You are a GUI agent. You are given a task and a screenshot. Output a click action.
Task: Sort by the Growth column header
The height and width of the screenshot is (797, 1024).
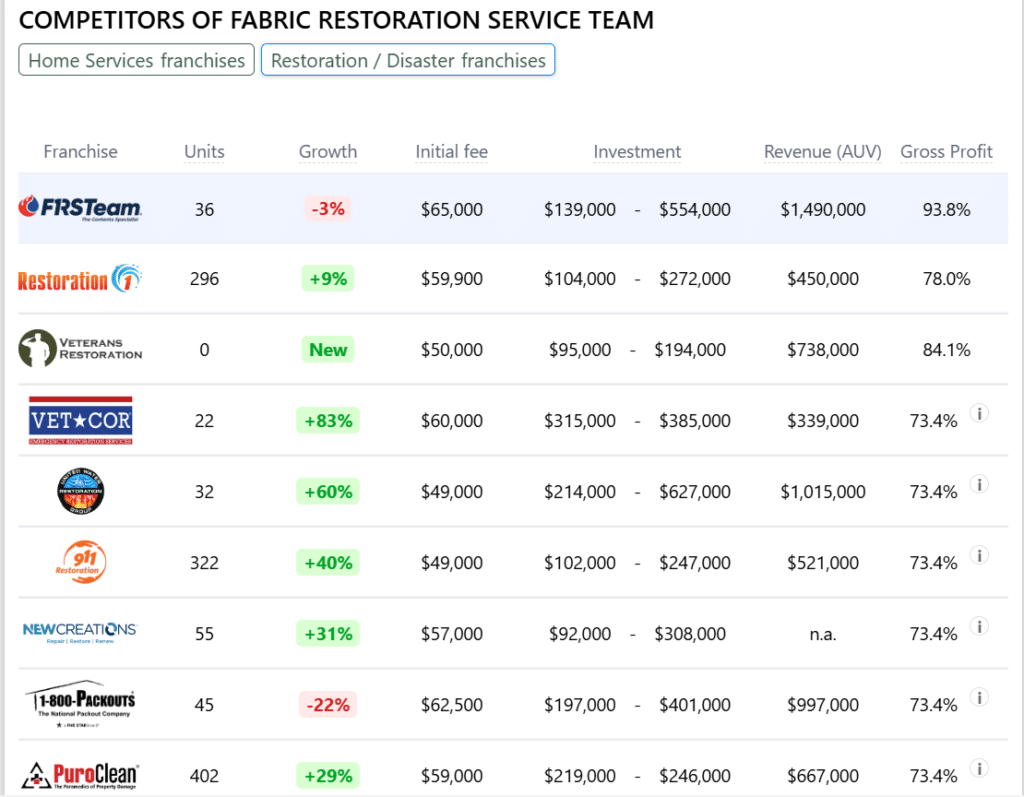click(x=328, y=152)
